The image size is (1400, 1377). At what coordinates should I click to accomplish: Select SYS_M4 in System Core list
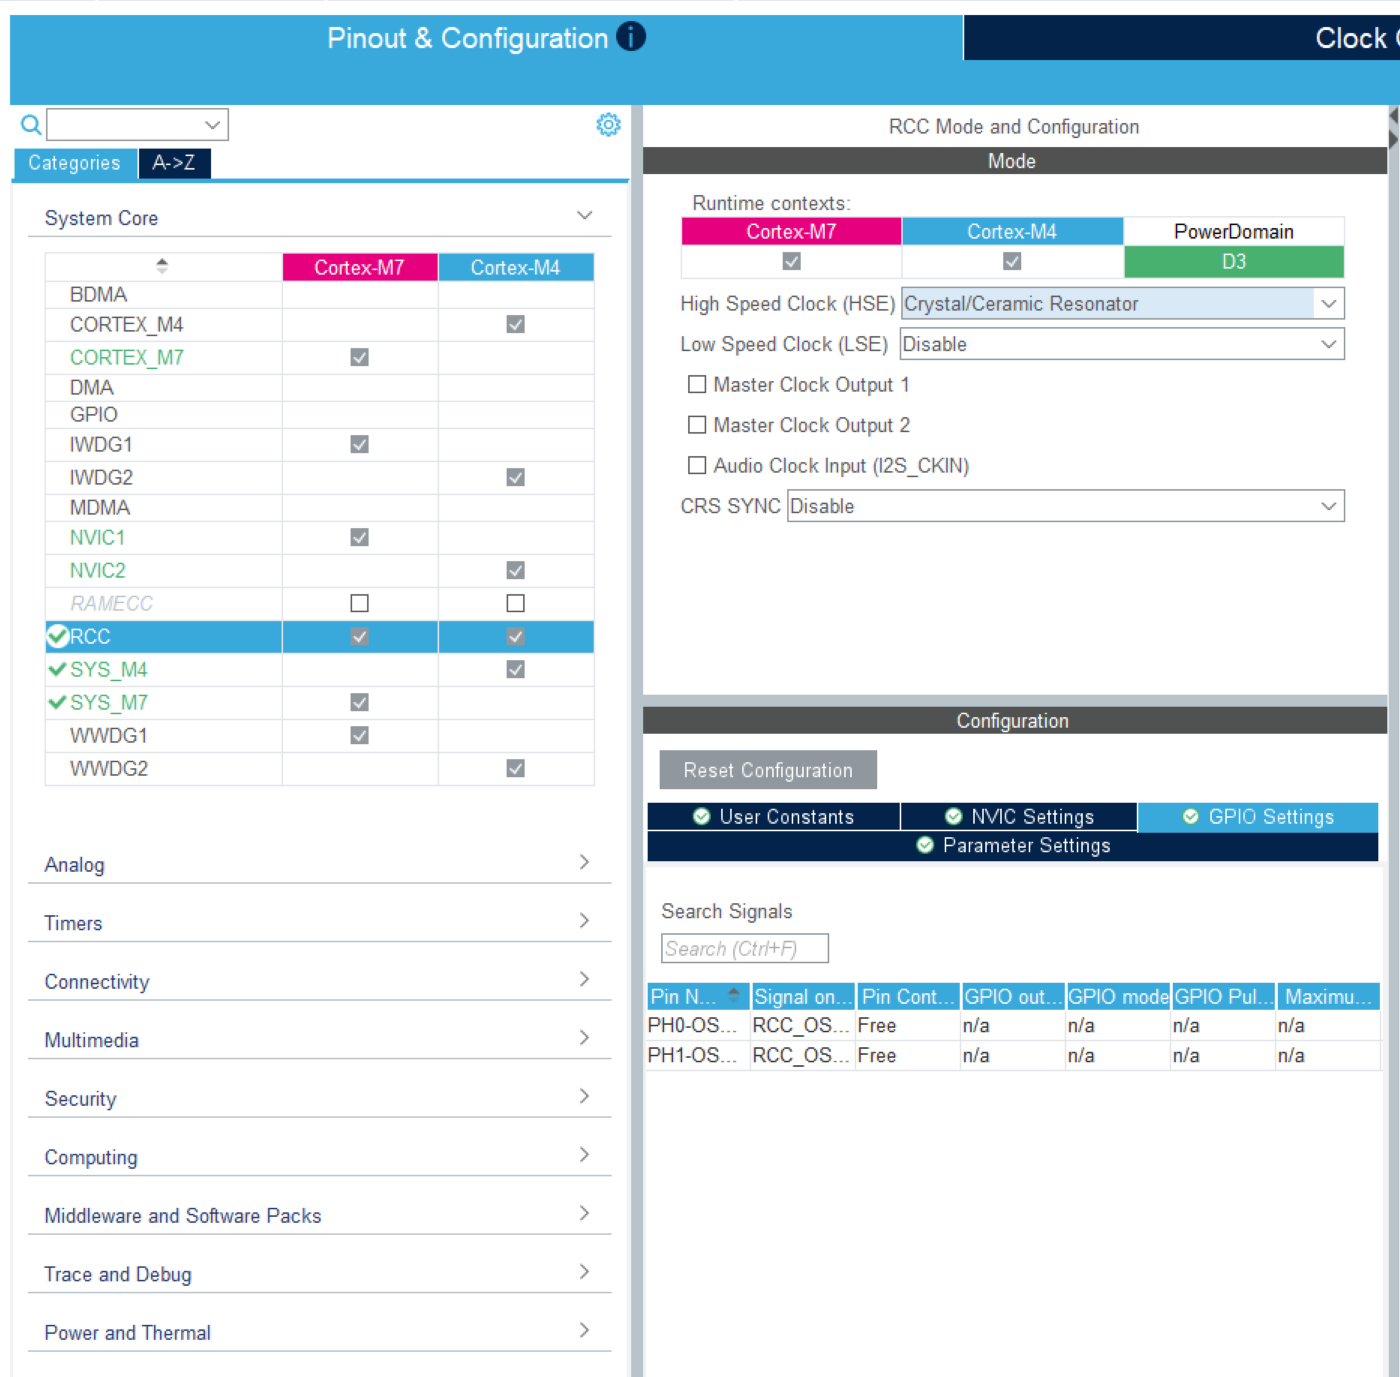tap(109, 669)
